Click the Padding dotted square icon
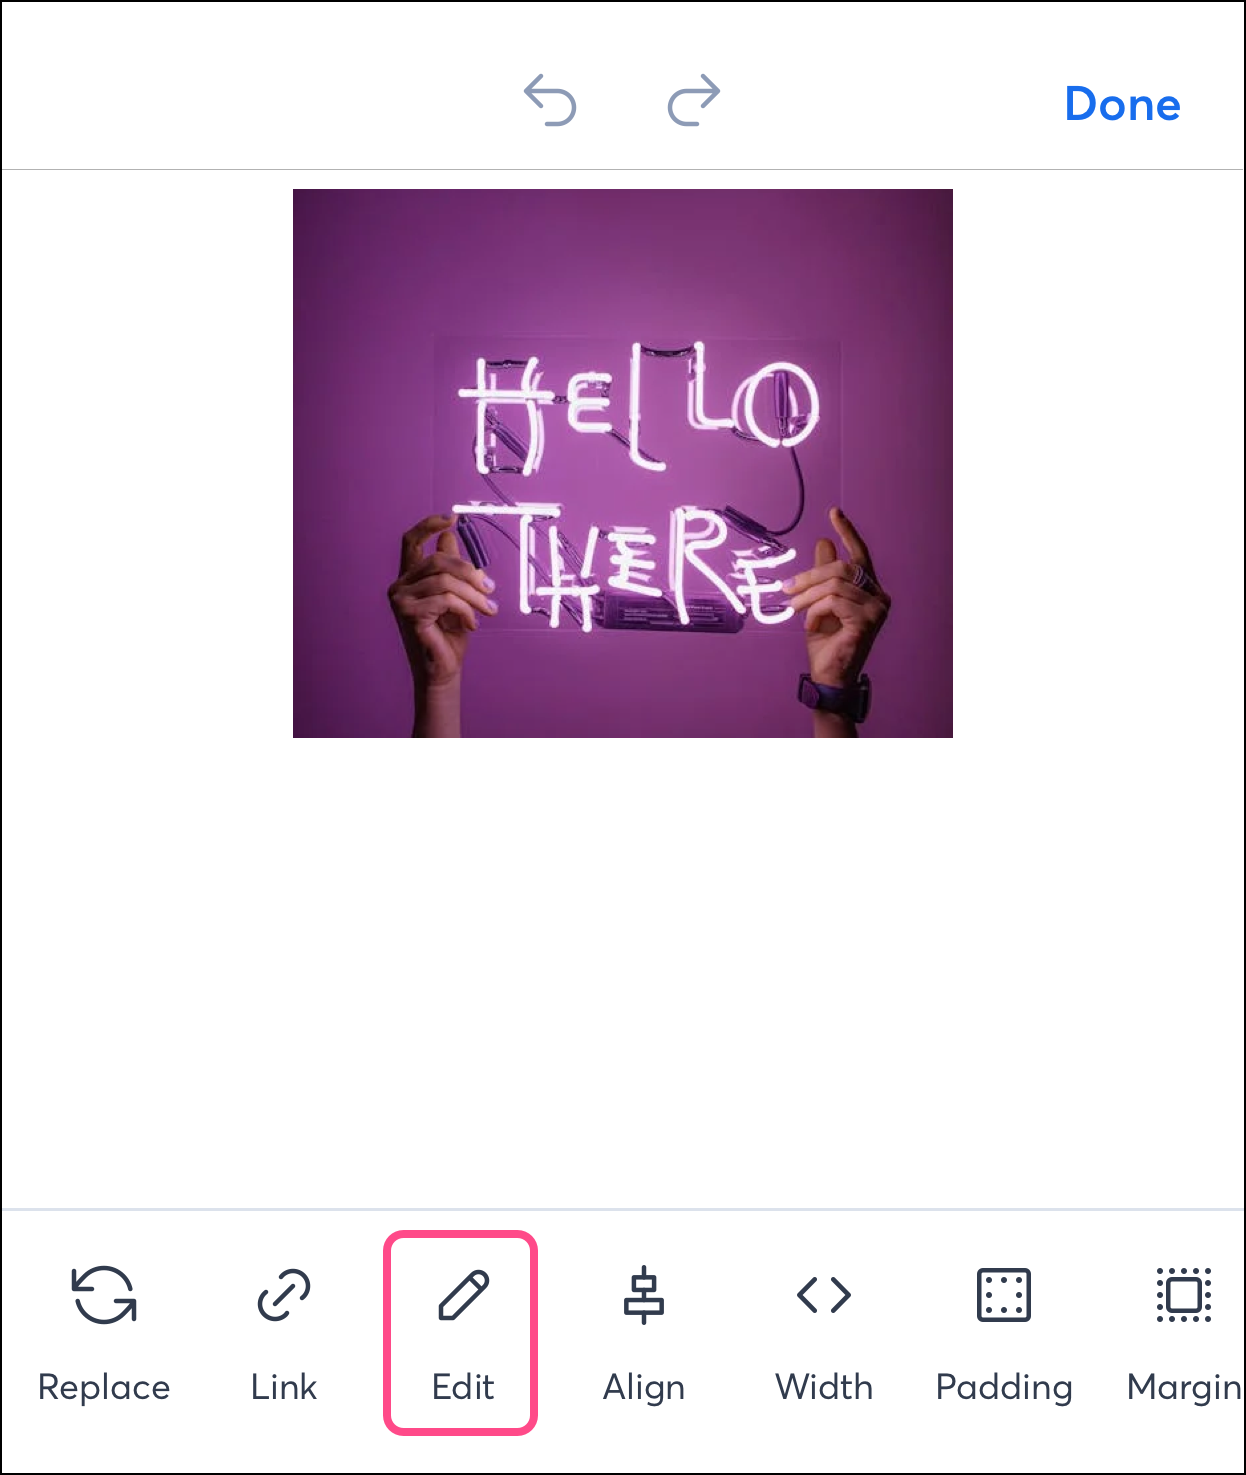Image resolution: width=1246 pixels, height=1475 pixels. tap(1003, 1295)
